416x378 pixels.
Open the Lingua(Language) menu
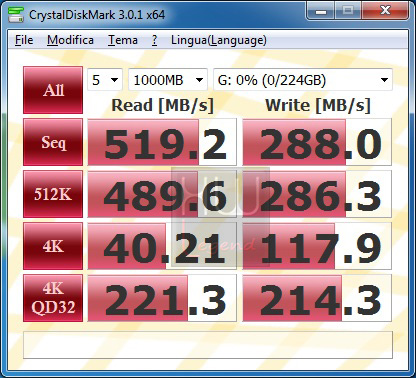(x=219, y=40)
